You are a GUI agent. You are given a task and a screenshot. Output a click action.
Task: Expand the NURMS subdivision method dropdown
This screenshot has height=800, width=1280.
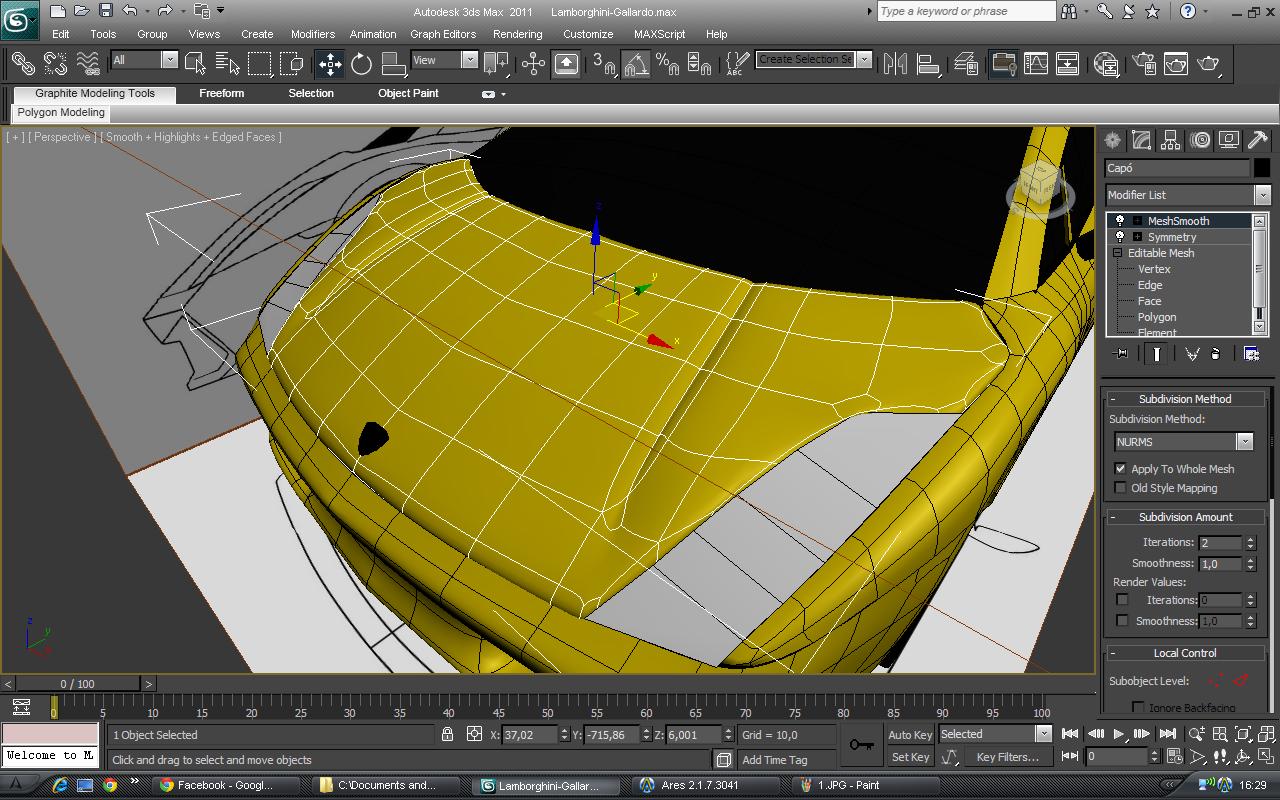tap(1244, 442)
